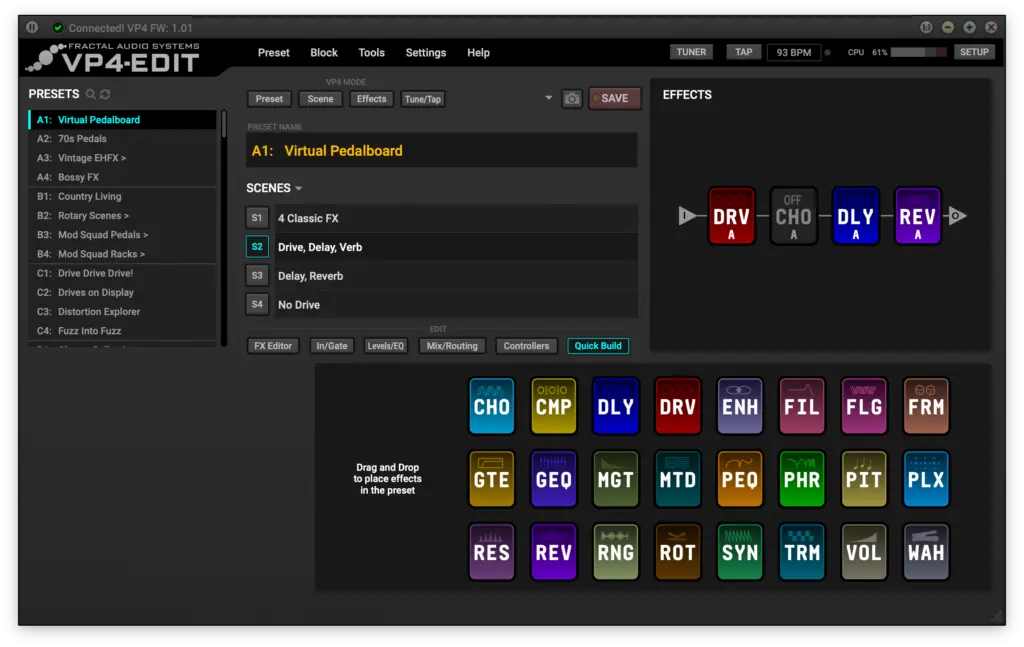This screenshot has height=647, width=1024.
Task: Select the Rotary (ROT) effect block
Action: 678,552
